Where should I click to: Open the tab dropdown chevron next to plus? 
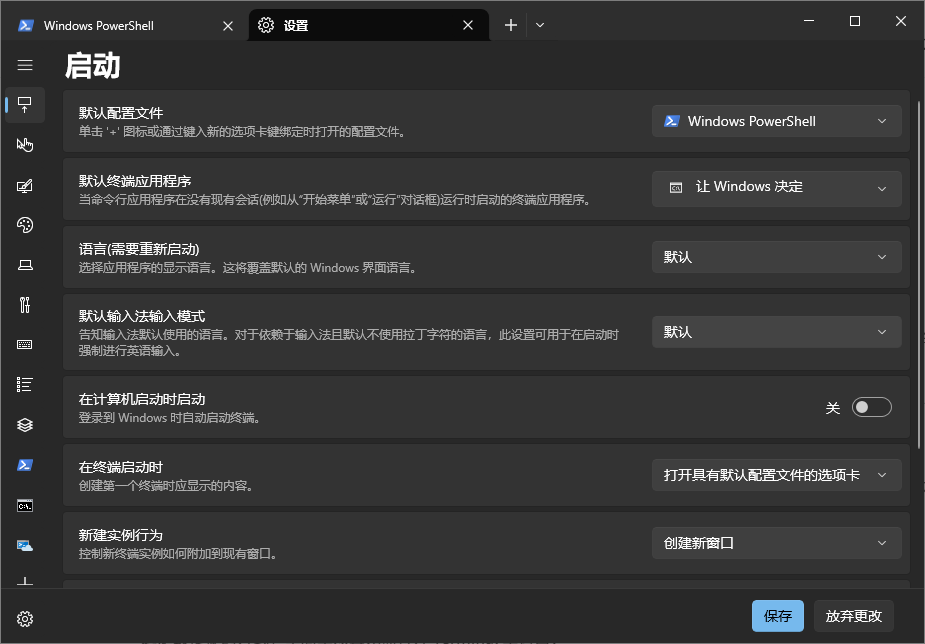[x=539, y=25]
